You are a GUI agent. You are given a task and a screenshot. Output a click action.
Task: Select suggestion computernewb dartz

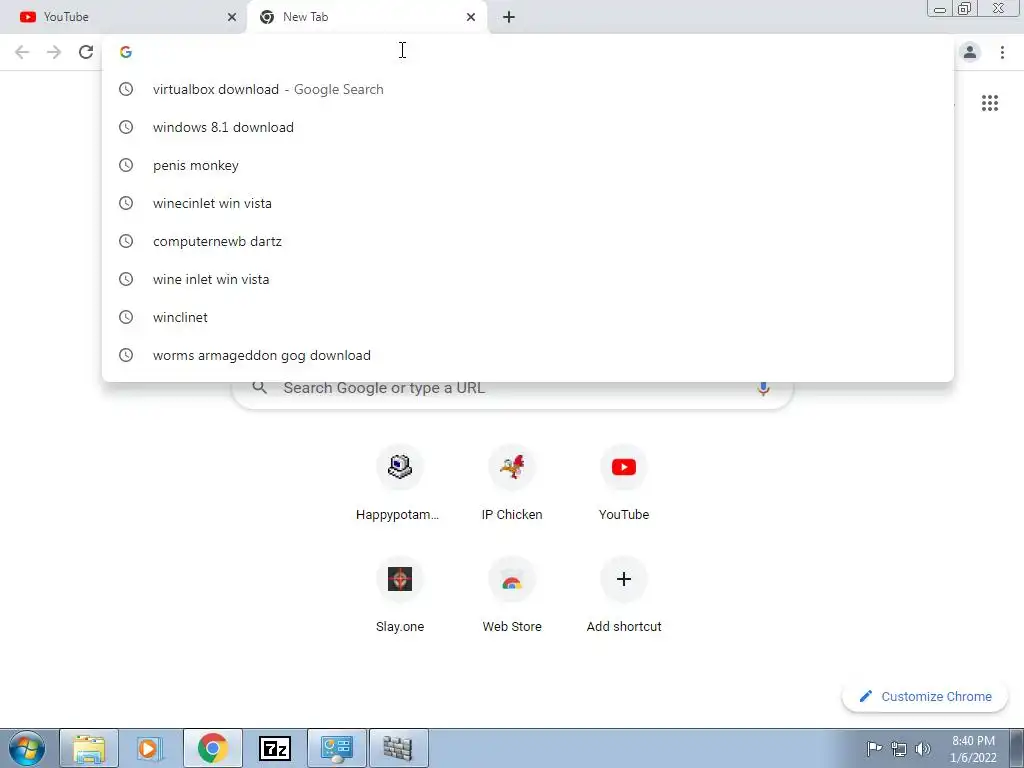coord(528,241)
